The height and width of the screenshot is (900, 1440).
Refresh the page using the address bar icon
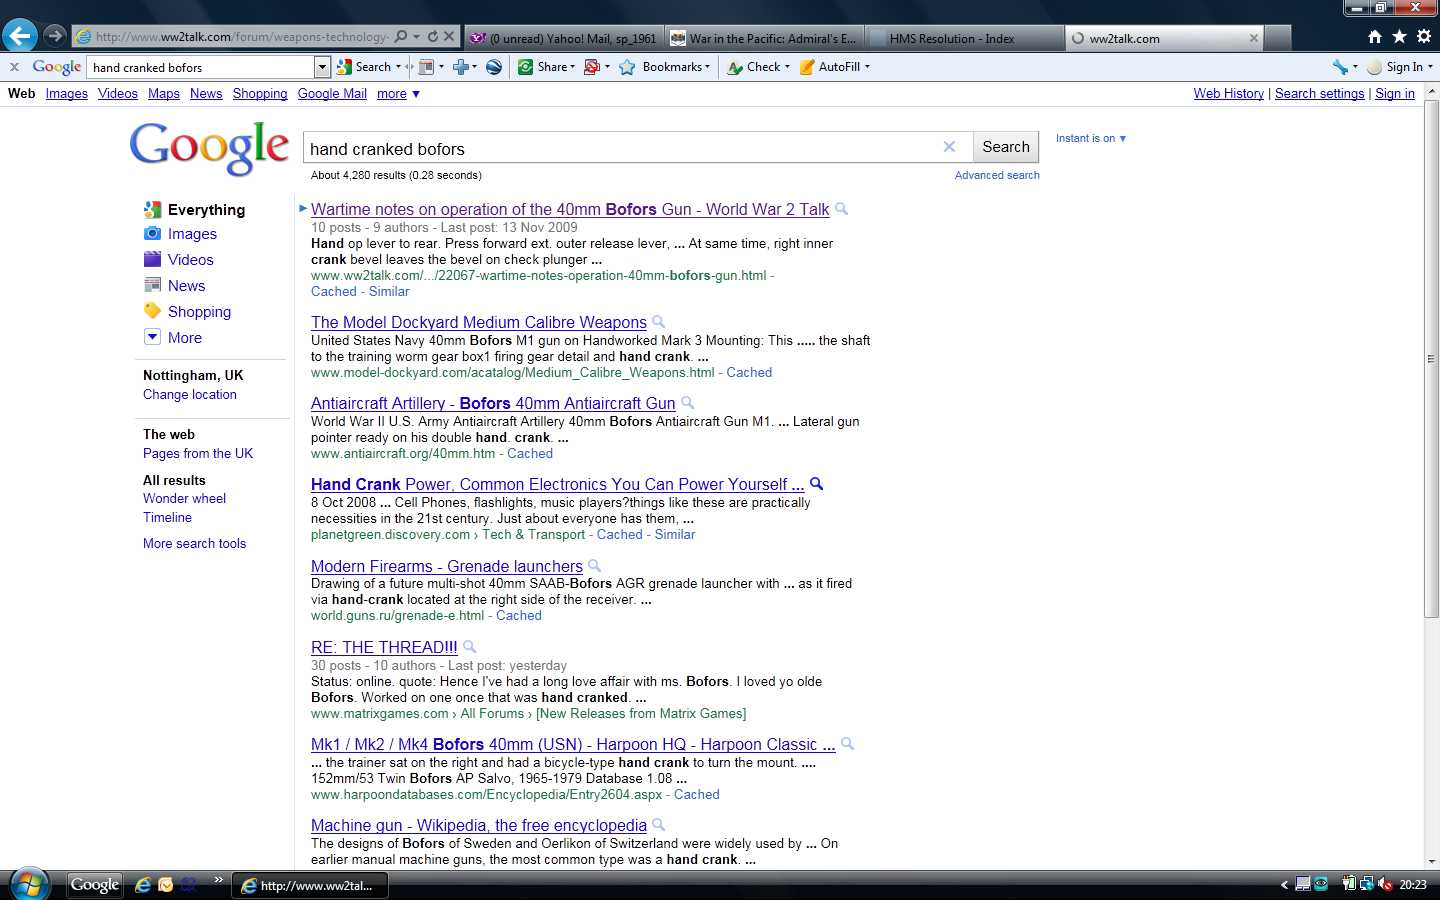(x=433, y=37)
